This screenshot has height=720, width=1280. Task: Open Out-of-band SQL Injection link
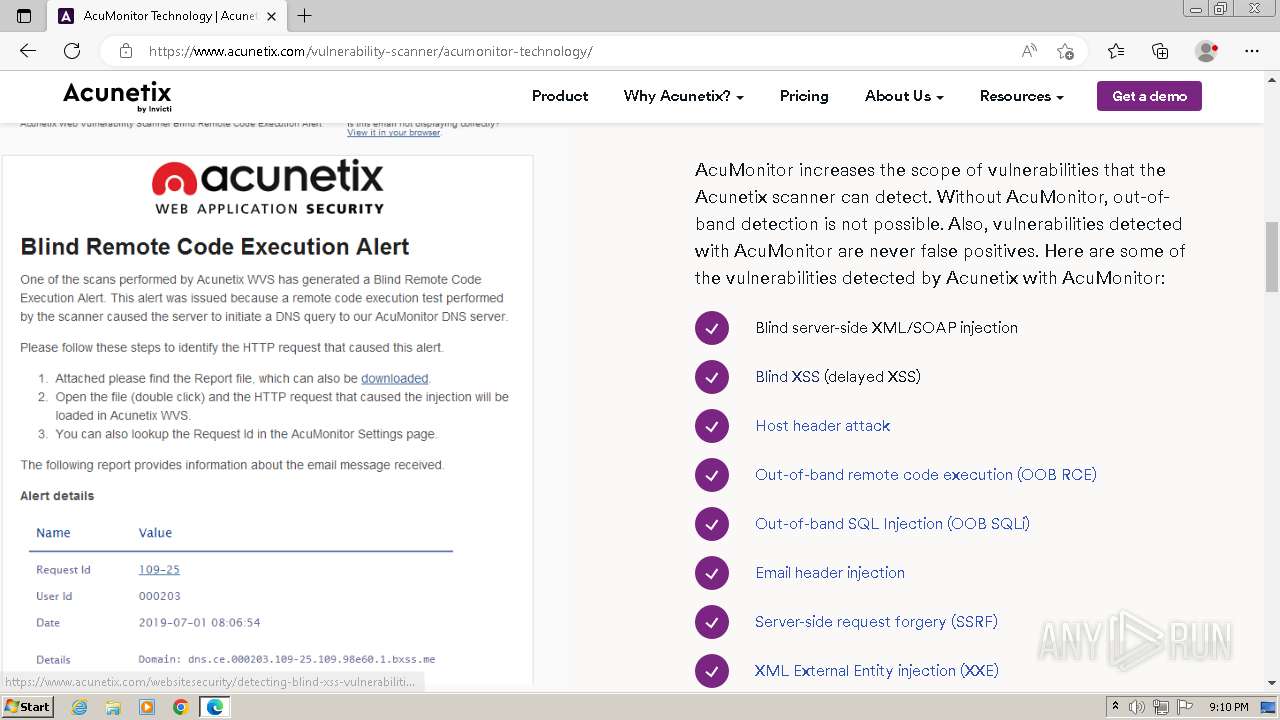(892, 524)
